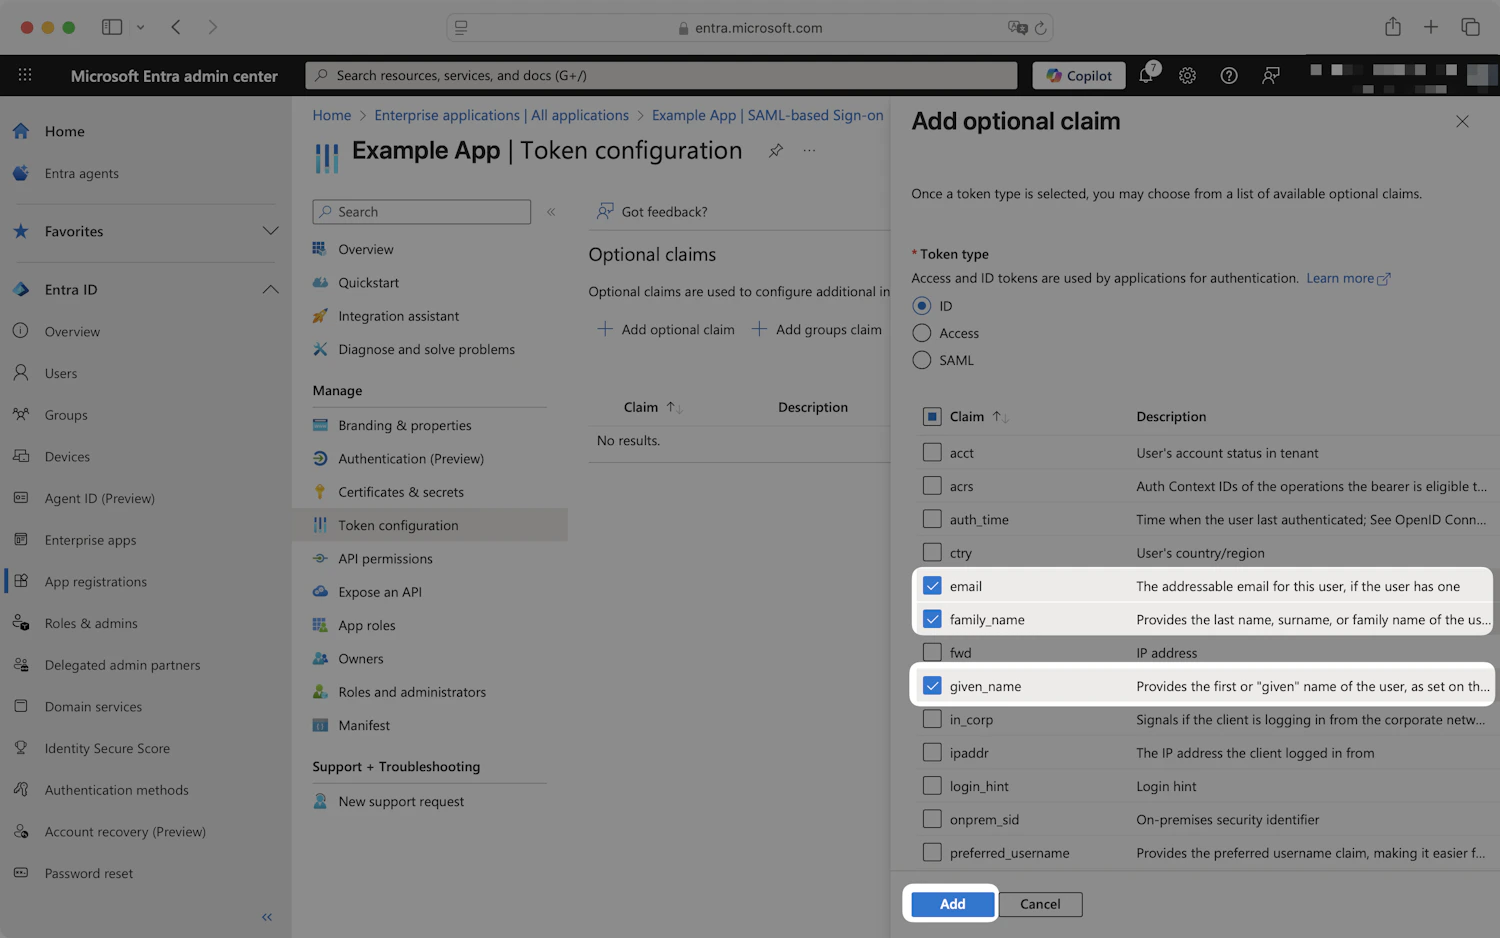The image size is (1500, 938).
Task: Open Copilot in the top bar
Action: pyautogui.click(x=1079, y=75)
